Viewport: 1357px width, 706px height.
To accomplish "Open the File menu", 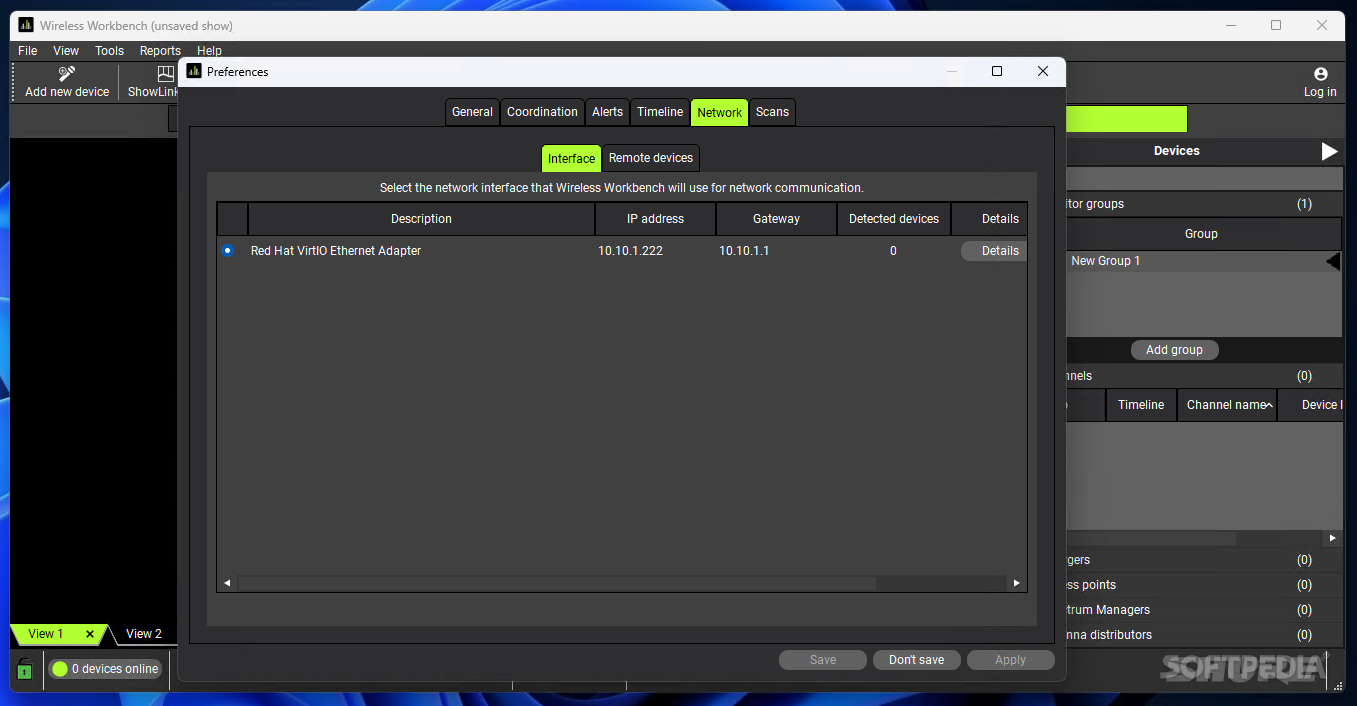I will 28,51.
